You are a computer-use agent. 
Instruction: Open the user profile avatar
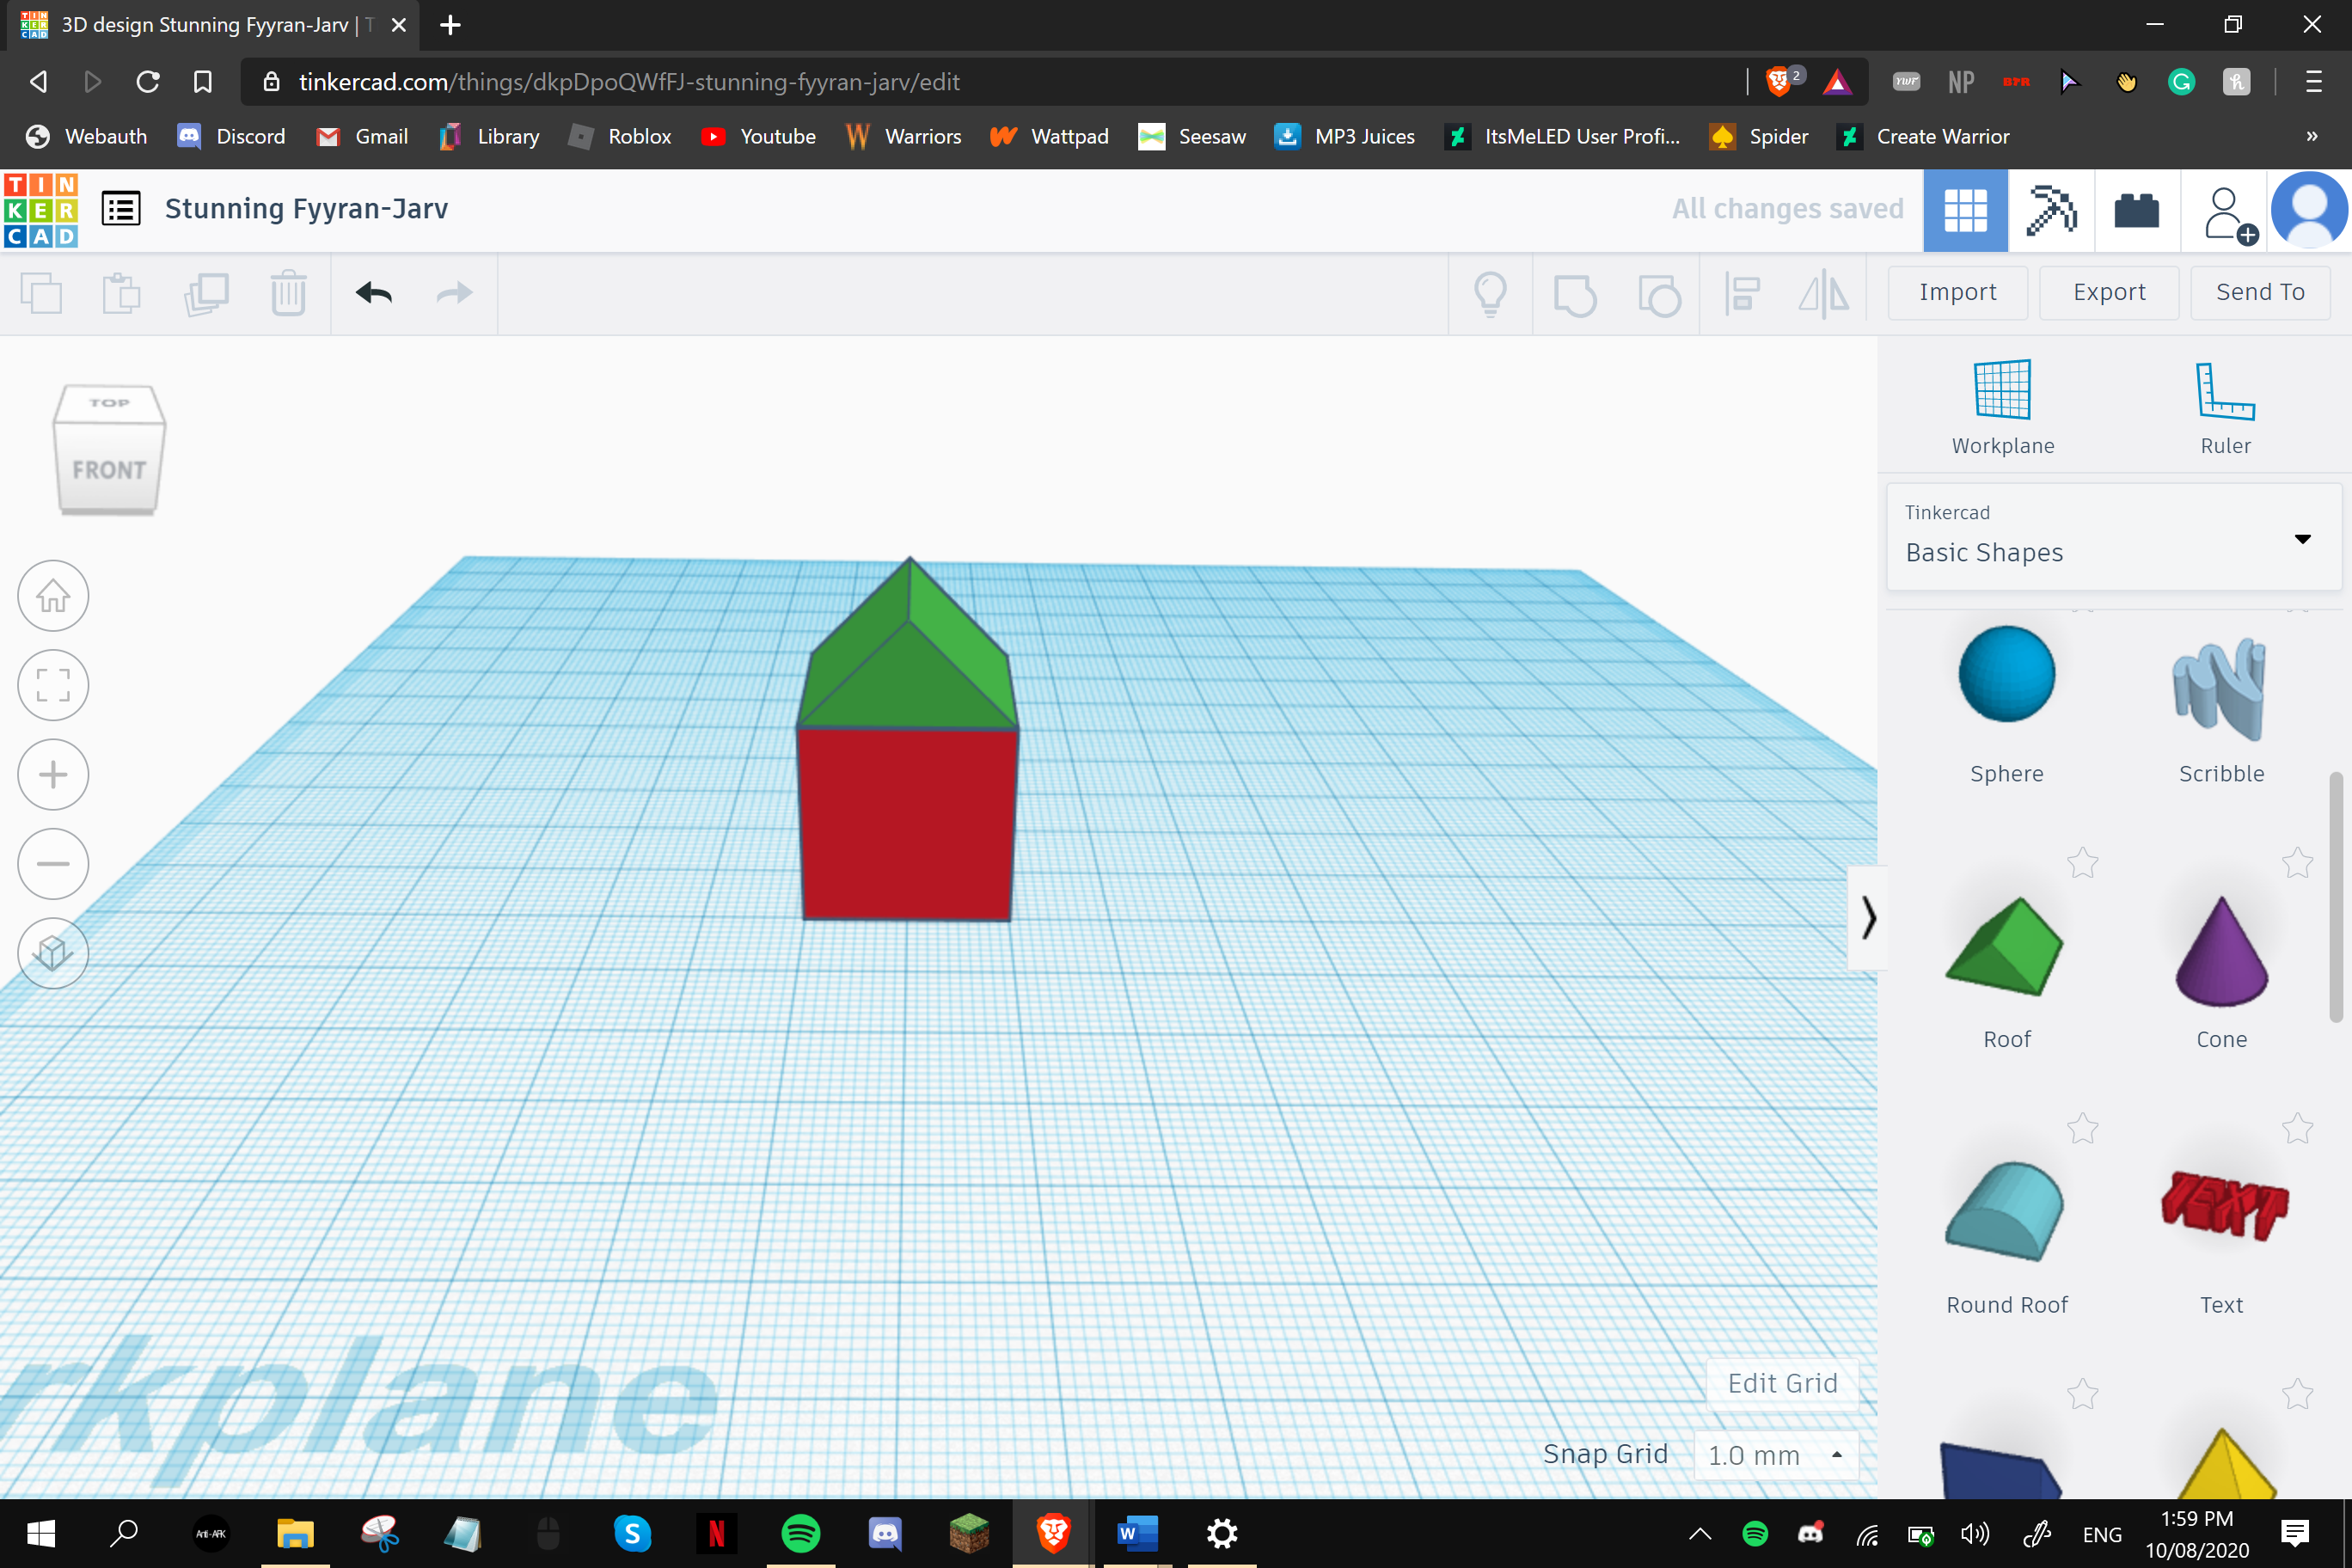pos(2309,210)
